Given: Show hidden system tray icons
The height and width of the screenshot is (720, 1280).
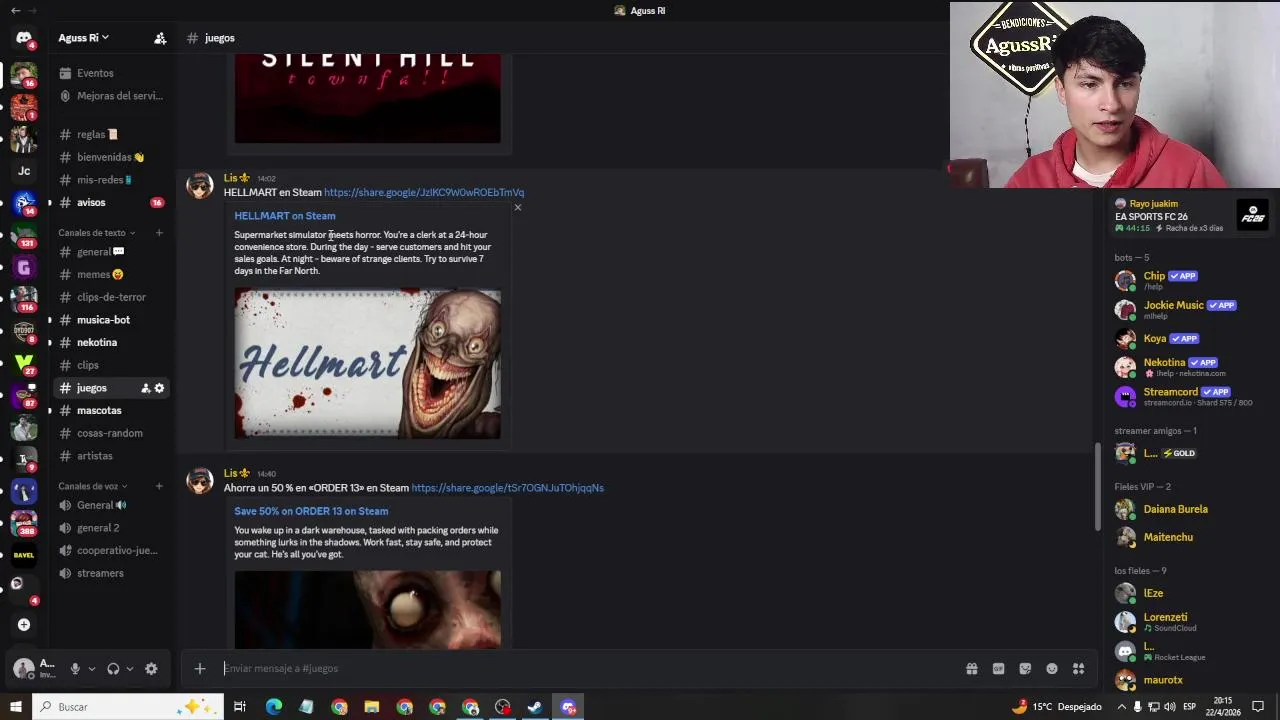Looking at the screenshot, I should coord(1121,707).
